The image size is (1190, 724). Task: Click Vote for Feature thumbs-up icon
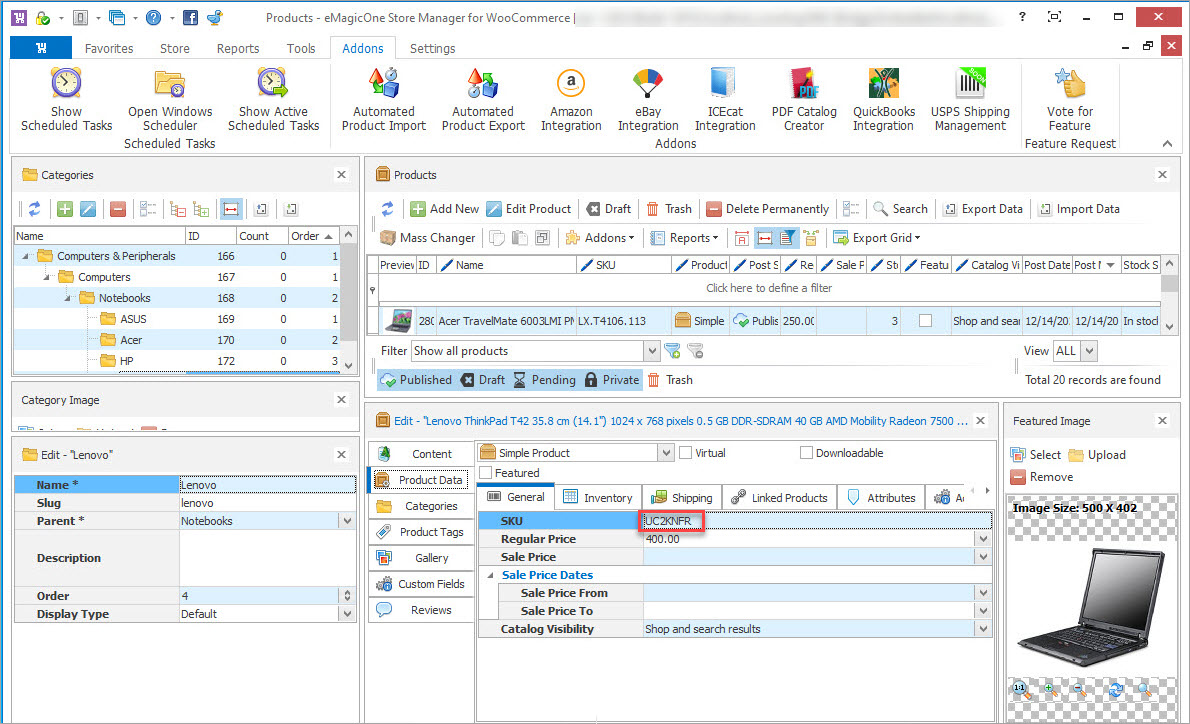point(1070,83)
